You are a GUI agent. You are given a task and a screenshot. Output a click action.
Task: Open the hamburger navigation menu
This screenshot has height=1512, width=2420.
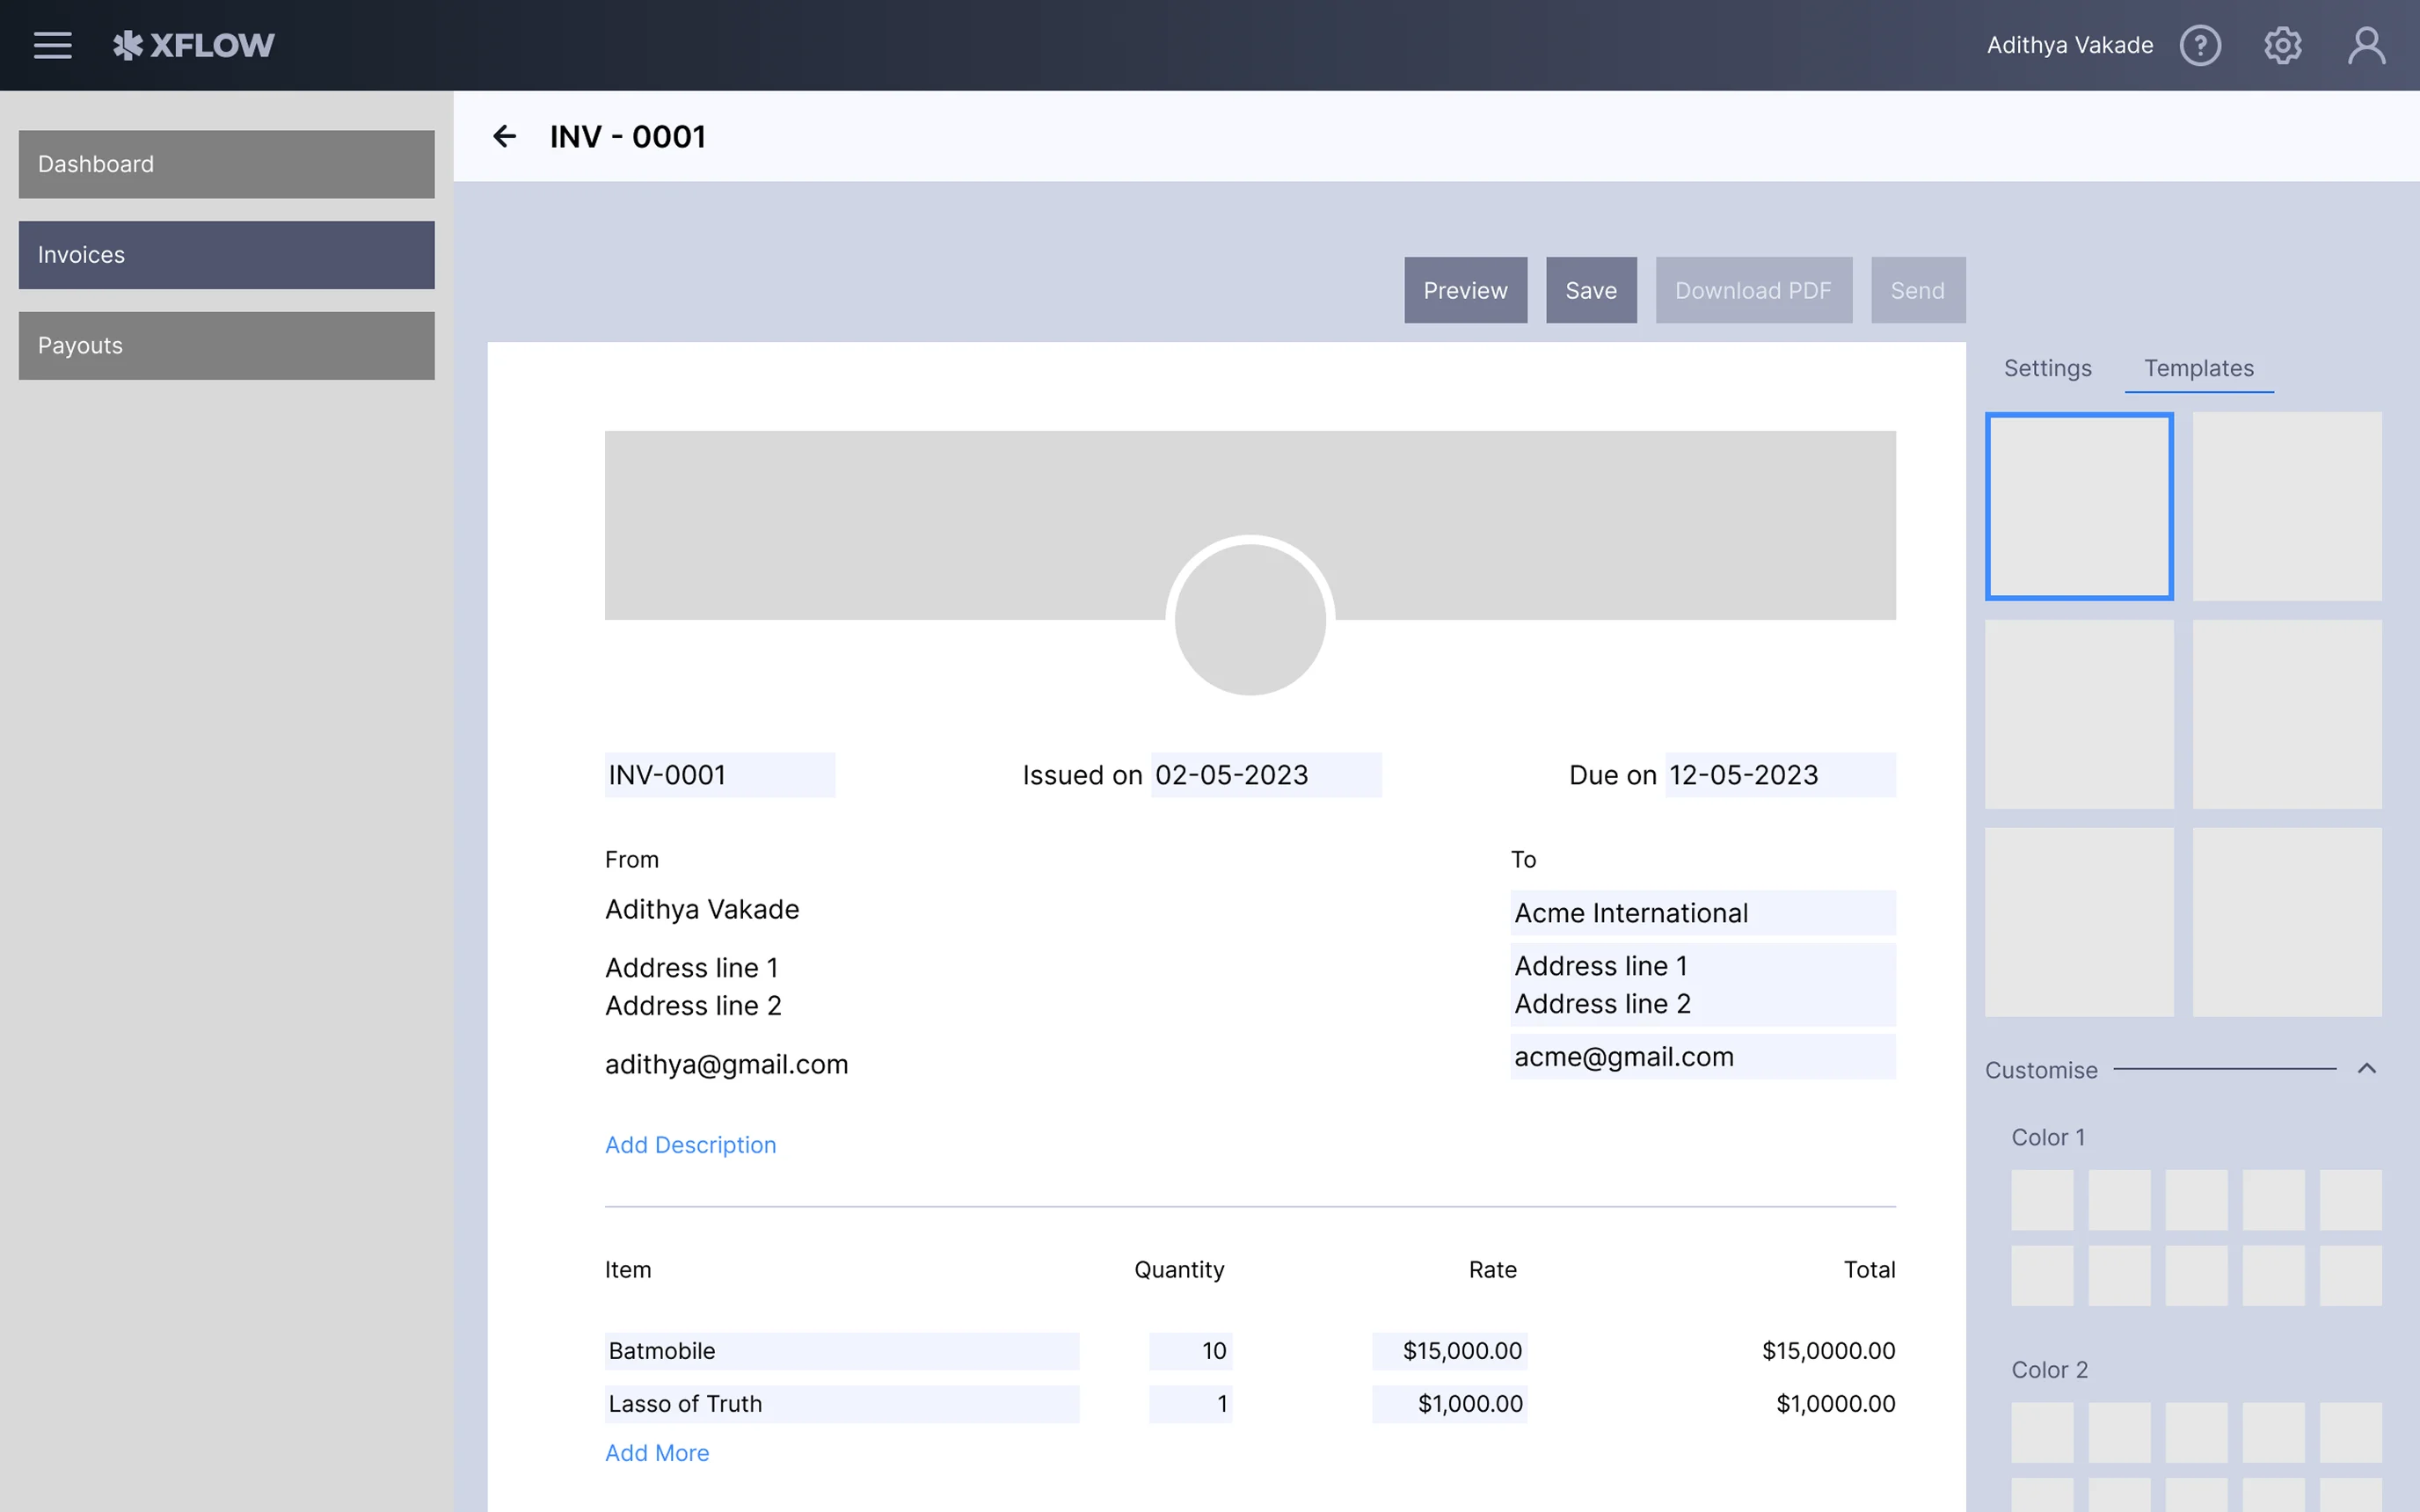point(52,45)
